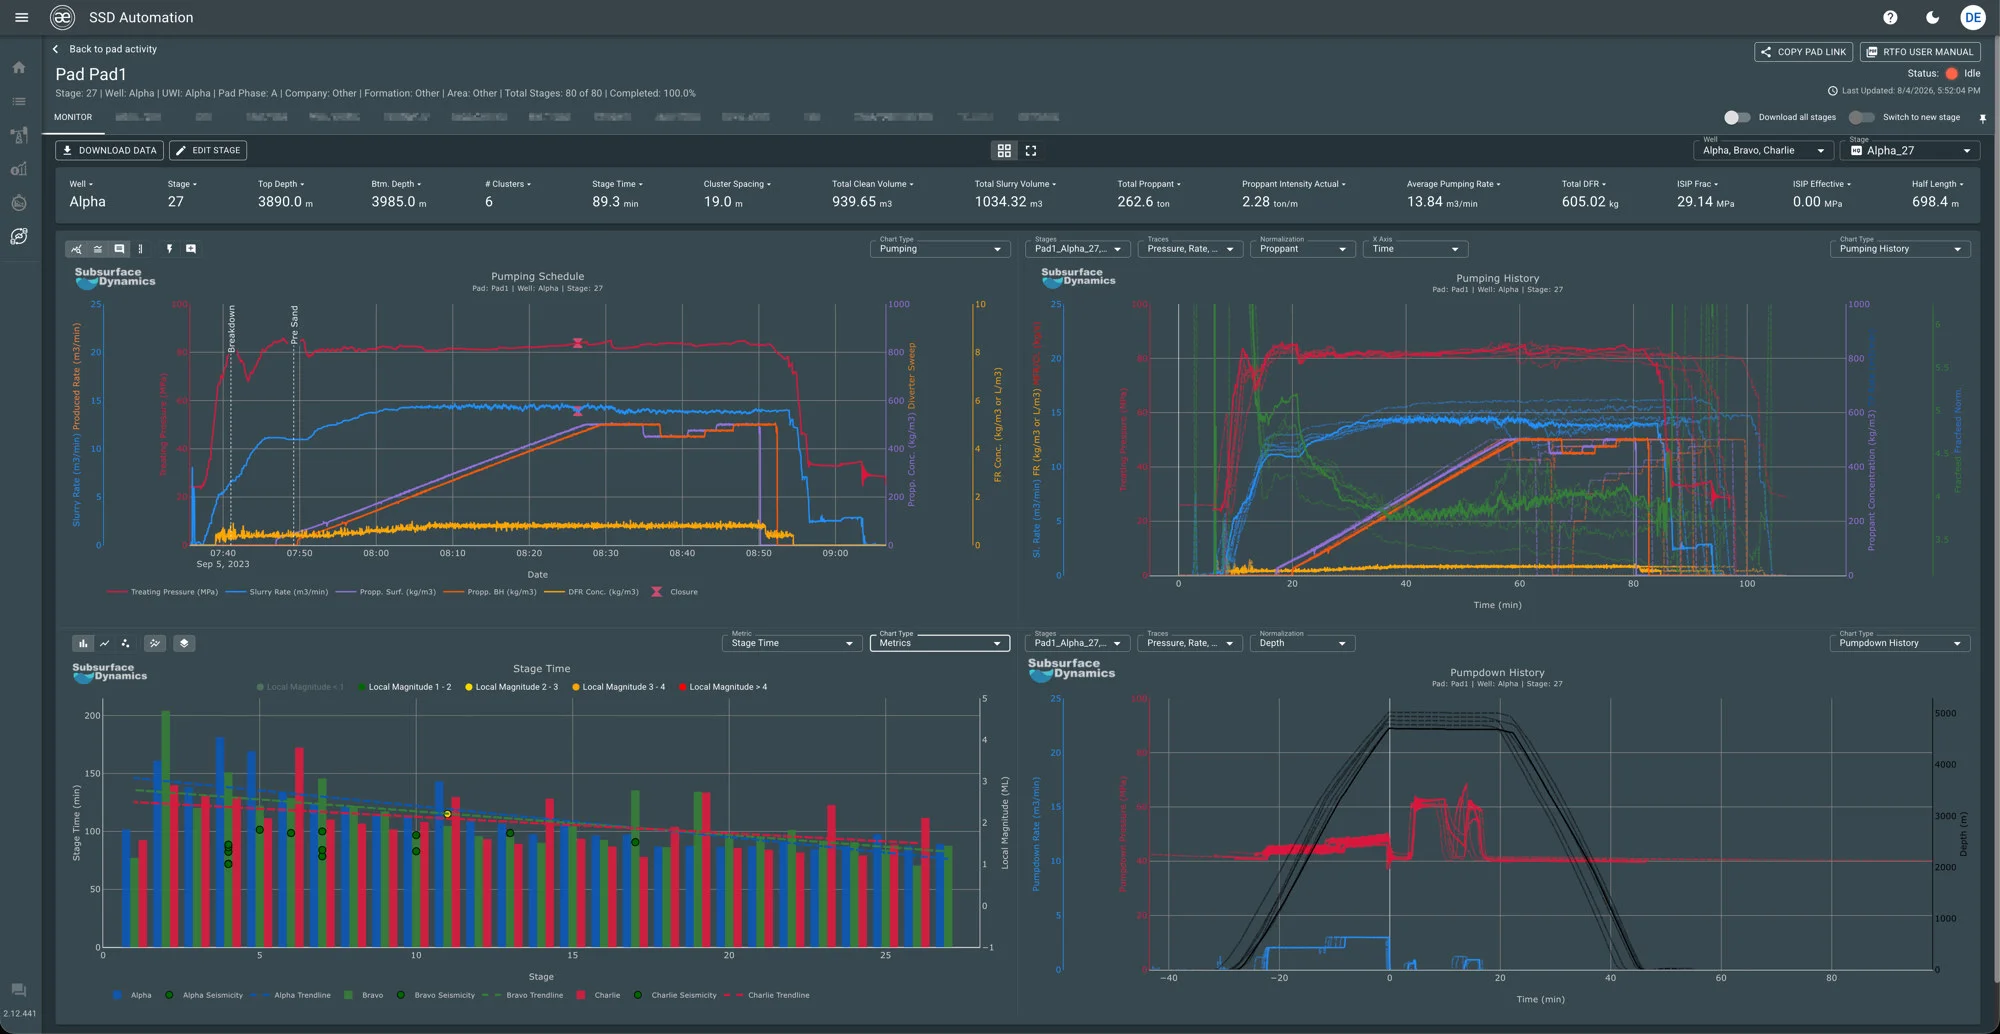The image size is (2000, 1034).
Task: Click EDIT STAGE button
Action: 208,150
